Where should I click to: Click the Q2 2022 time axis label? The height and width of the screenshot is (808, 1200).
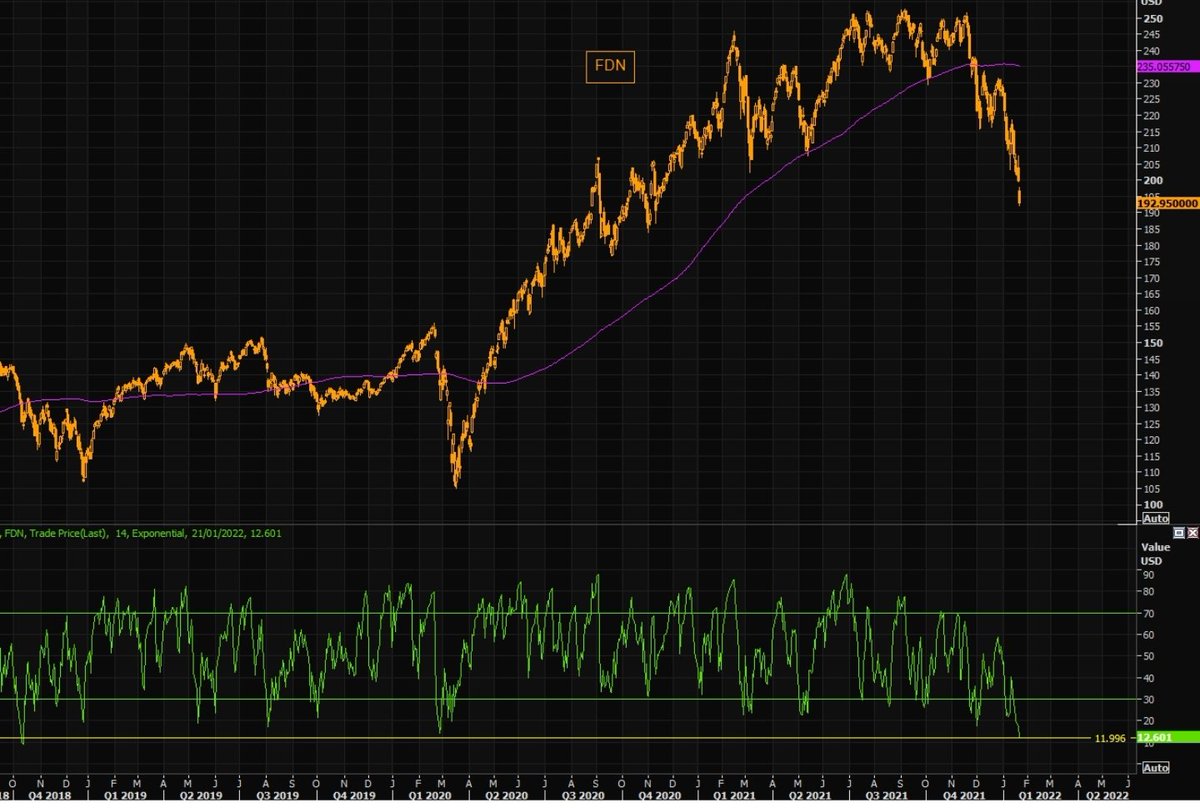click(x=1107, y=798)
